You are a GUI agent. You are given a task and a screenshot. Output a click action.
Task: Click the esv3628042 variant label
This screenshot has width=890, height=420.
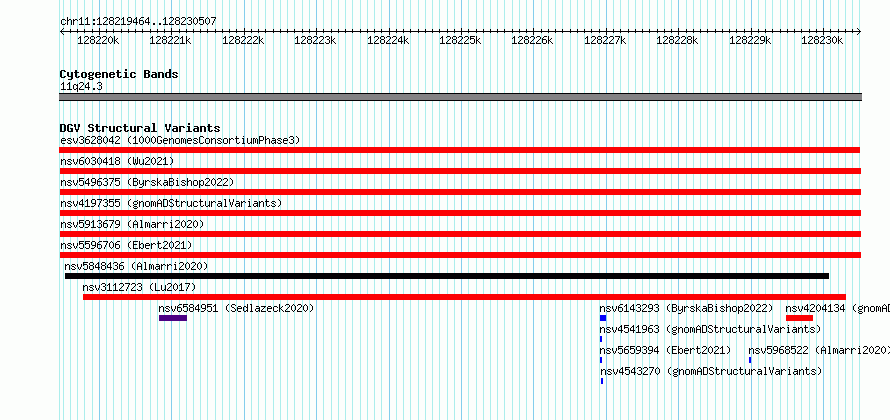click(180, 140)
